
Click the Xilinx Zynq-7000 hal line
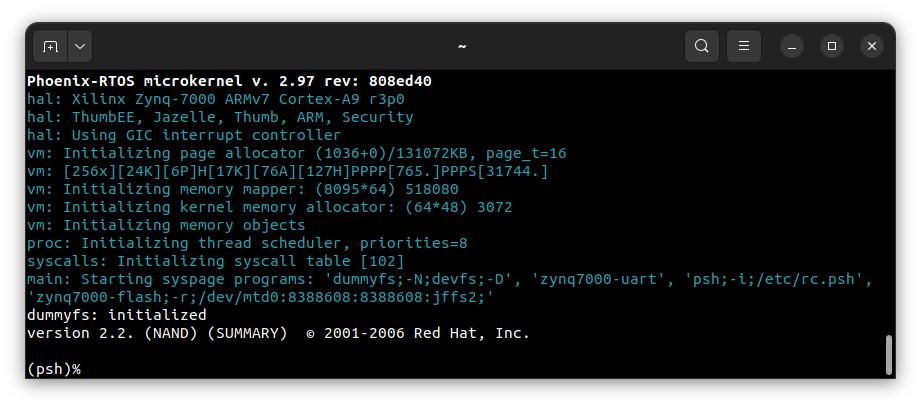click(x=215, y=99)
